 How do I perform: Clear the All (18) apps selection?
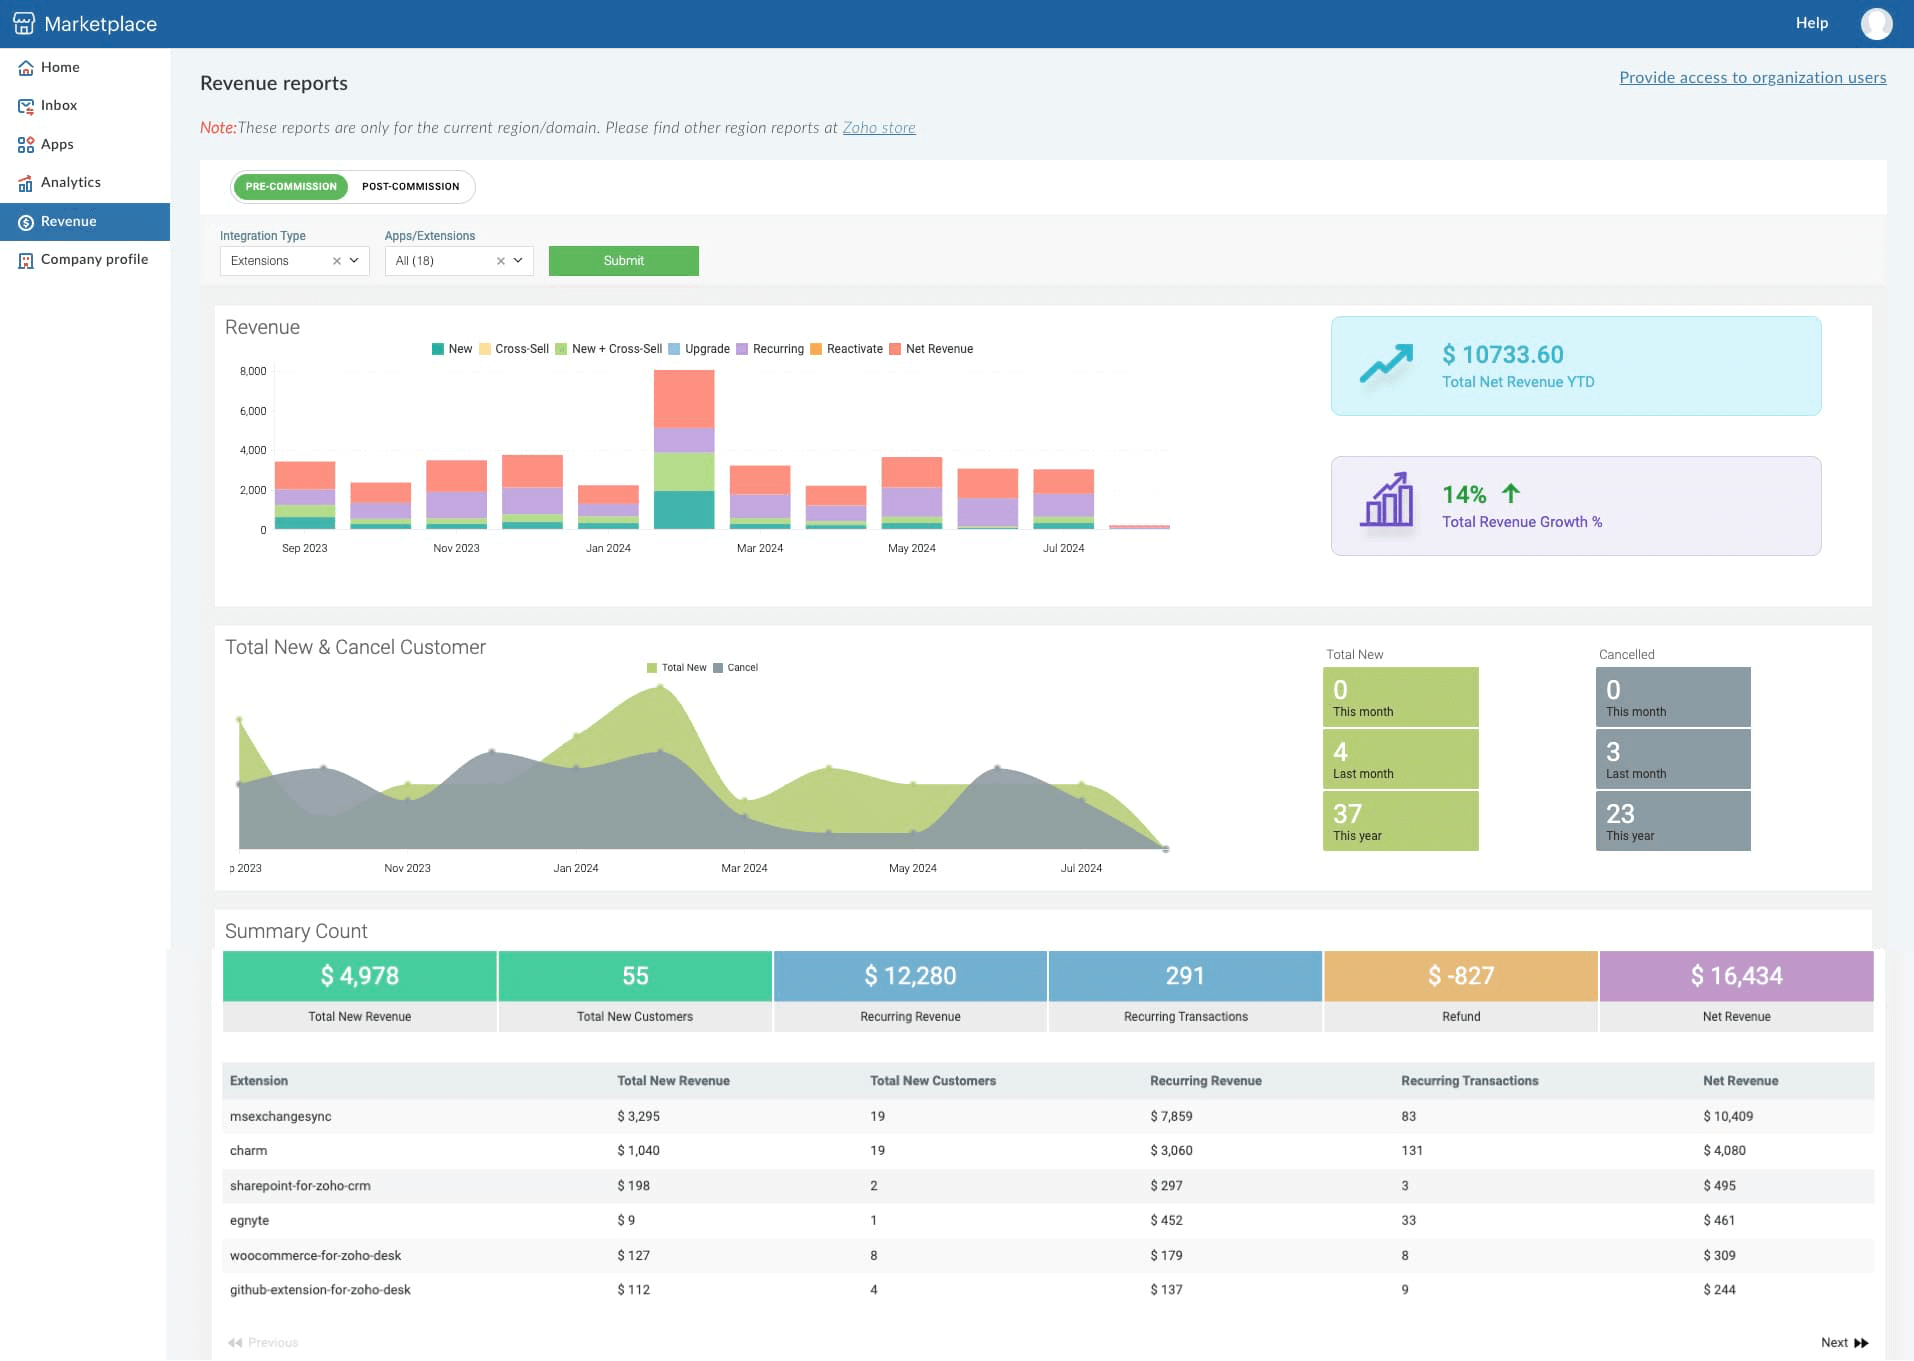pyautogui.click(x=501, y=261)
